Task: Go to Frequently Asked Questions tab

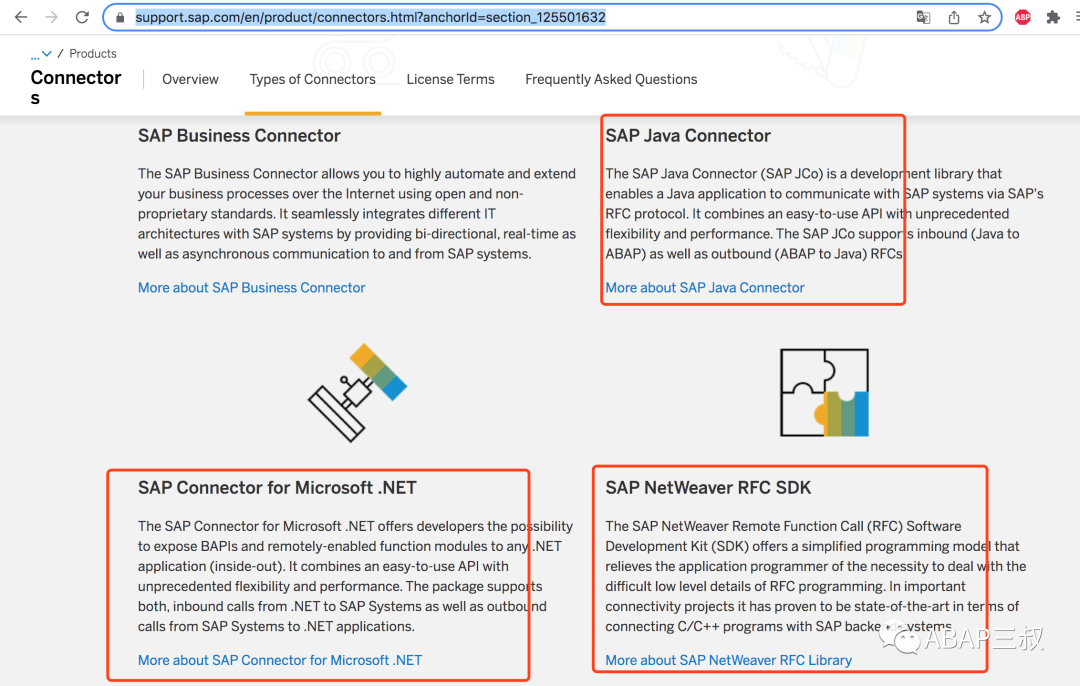Action: pyautogui.click(x=611, y=79)
